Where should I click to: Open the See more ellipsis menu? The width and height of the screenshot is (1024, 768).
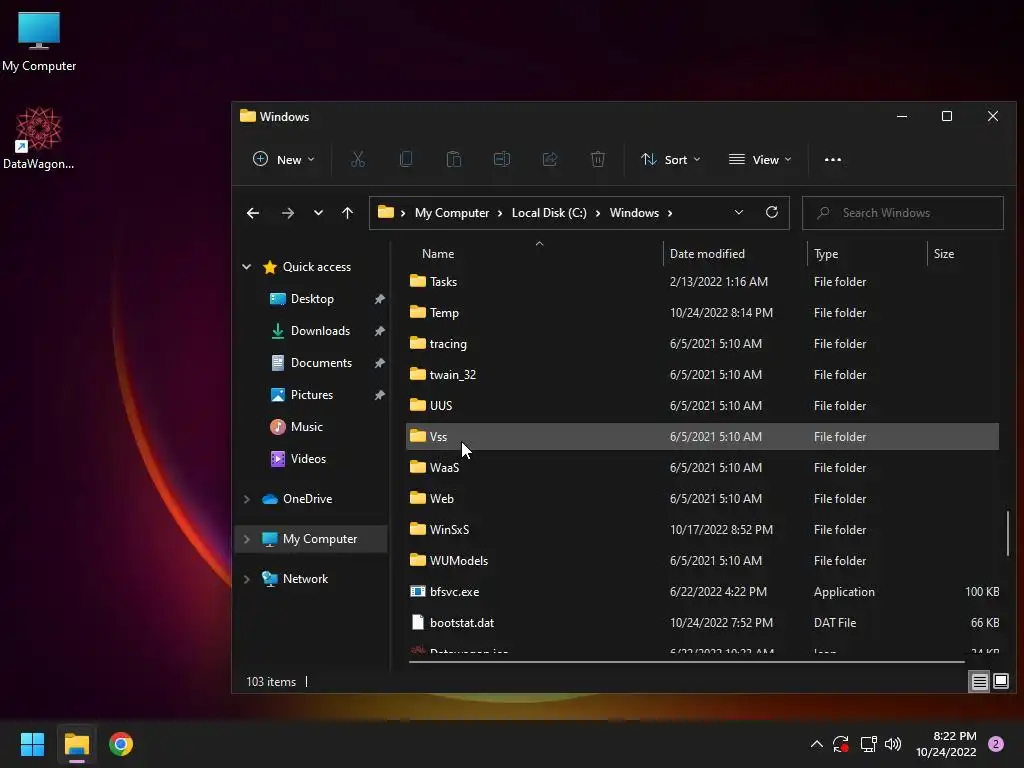coord(833,159)
